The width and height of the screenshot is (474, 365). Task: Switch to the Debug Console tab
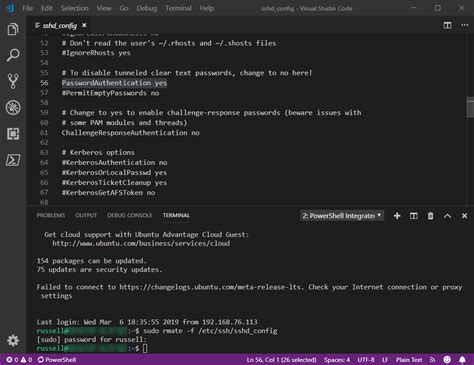[130, 215]
